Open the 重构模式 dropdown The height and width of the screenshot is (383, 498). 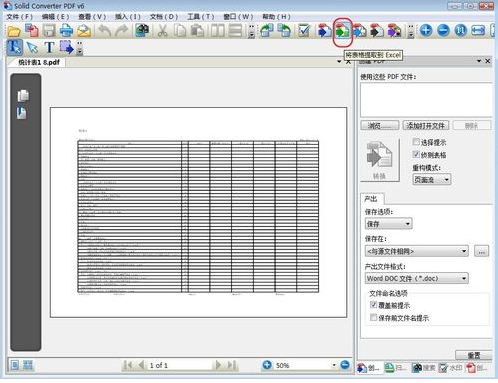click(x=432, y=180)
